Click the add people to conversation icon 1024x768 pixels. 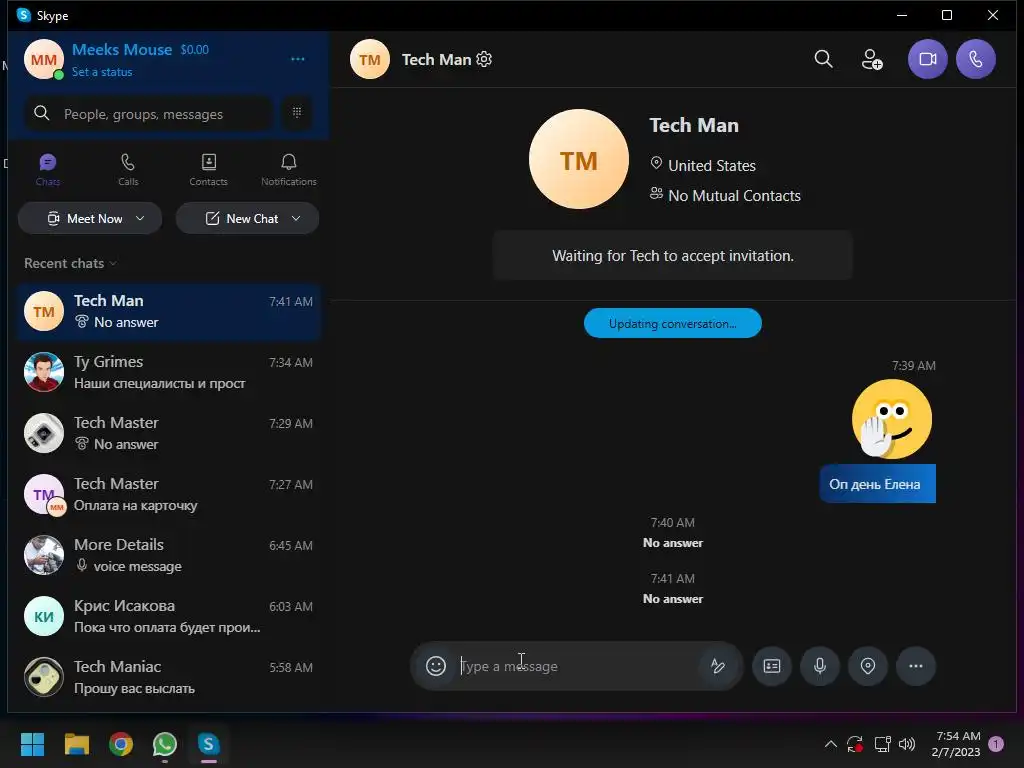[x=872, y=59]
